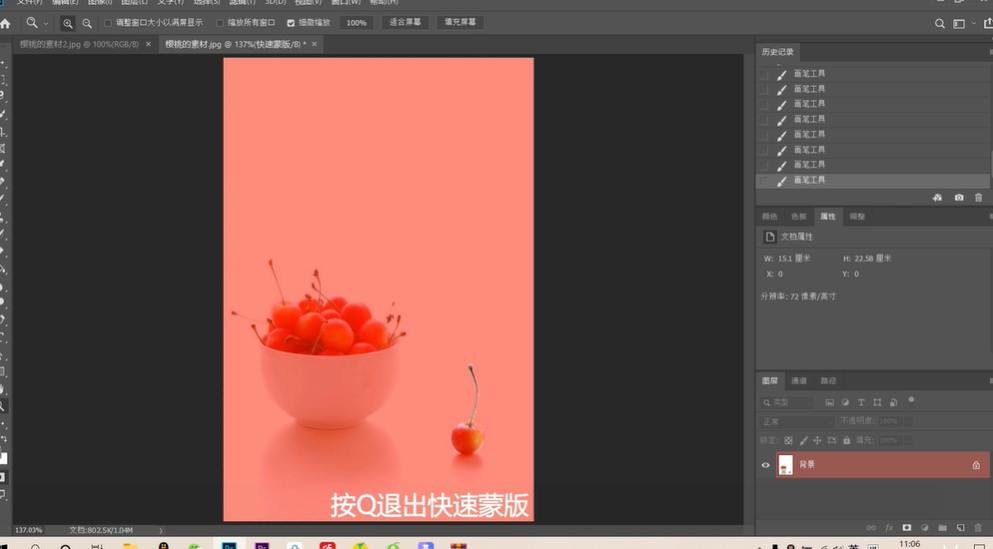The height and width of the screenshot is (549, 993).
Task: Select the zoom in magnifier mode
Action: 67,23
